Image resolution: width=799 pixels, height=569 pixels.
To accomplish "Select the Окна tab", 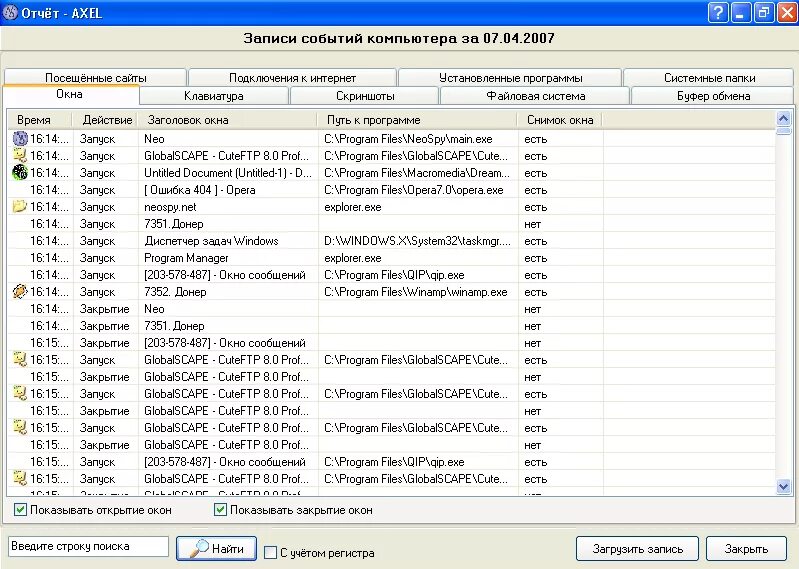I will coord(69,94).
